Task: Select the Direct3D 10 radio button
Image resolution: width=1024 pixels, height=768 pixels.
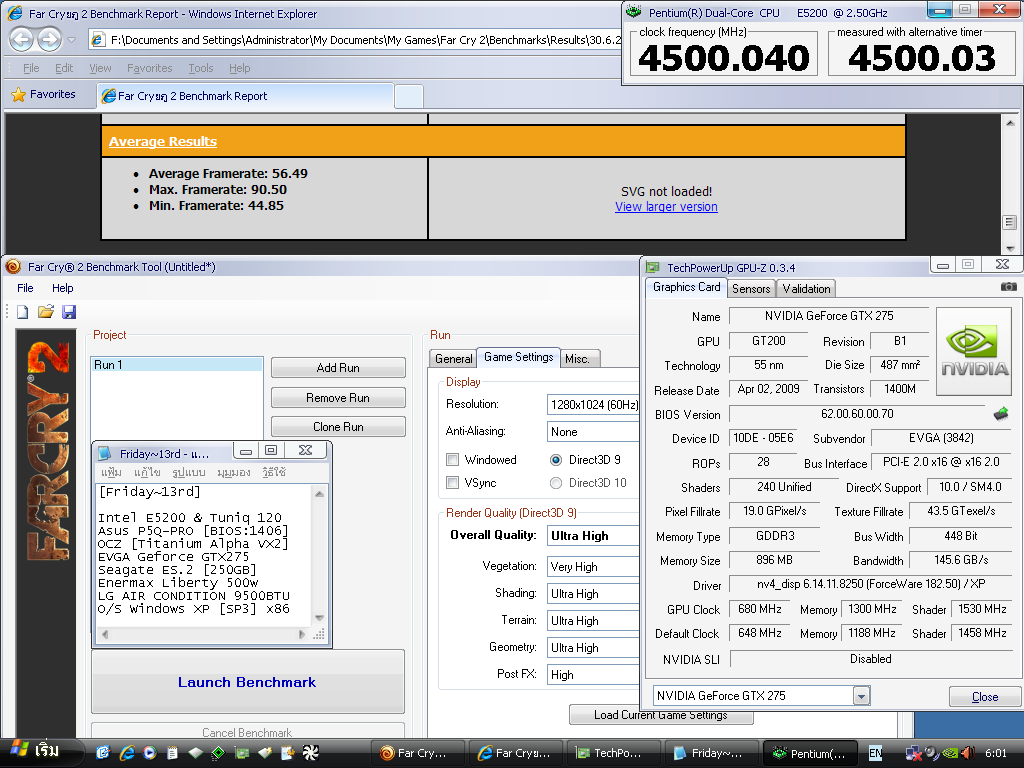Action: click(x=556, y=483)
